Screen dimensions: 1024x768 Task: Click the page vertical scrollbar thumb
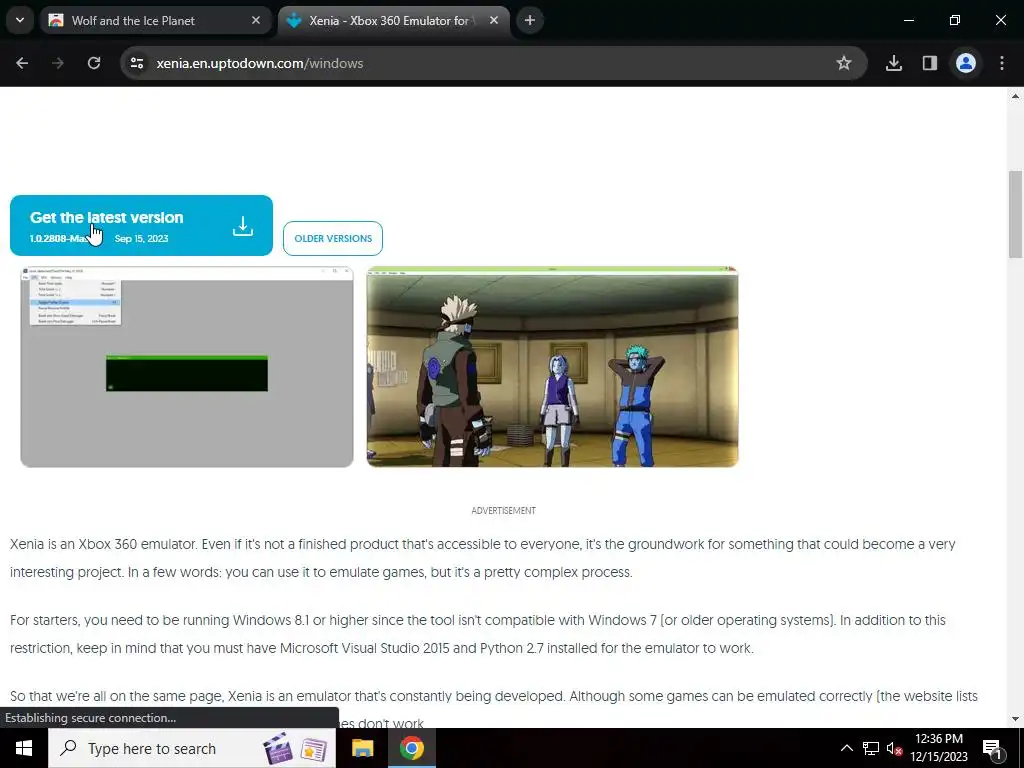1015,214
